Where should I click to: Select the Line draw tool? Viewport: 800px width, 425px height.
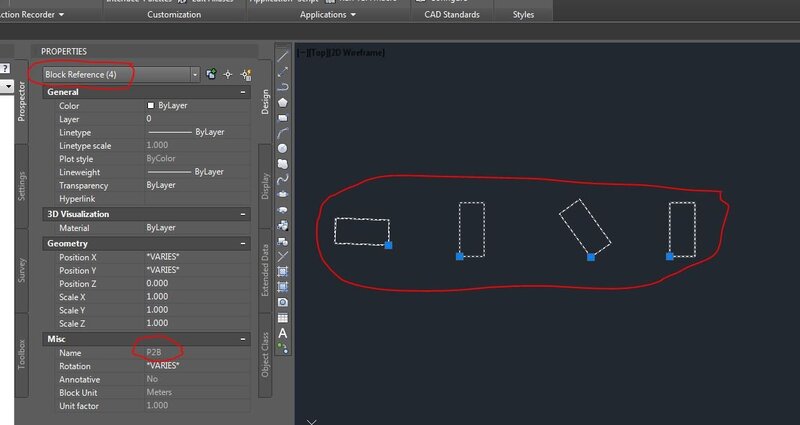(x=283, y=54)
